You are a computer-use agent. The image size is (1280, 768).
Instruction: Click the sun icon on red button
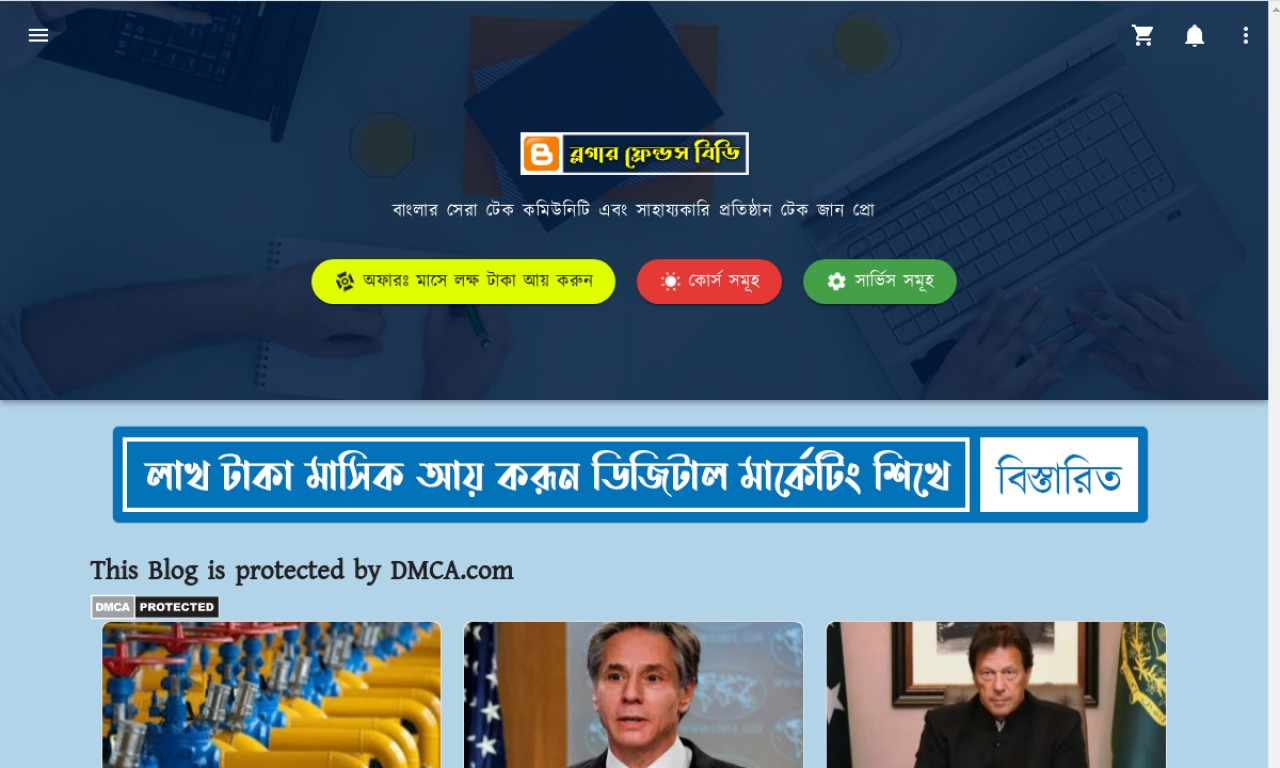670,282
